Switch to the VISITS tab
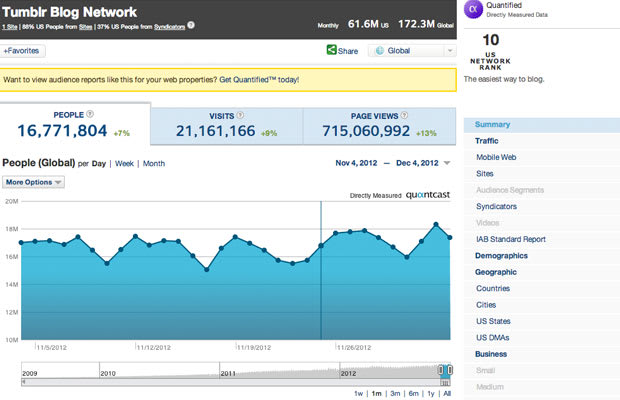This screenshot has height=400, width=620. pos(227,126)
